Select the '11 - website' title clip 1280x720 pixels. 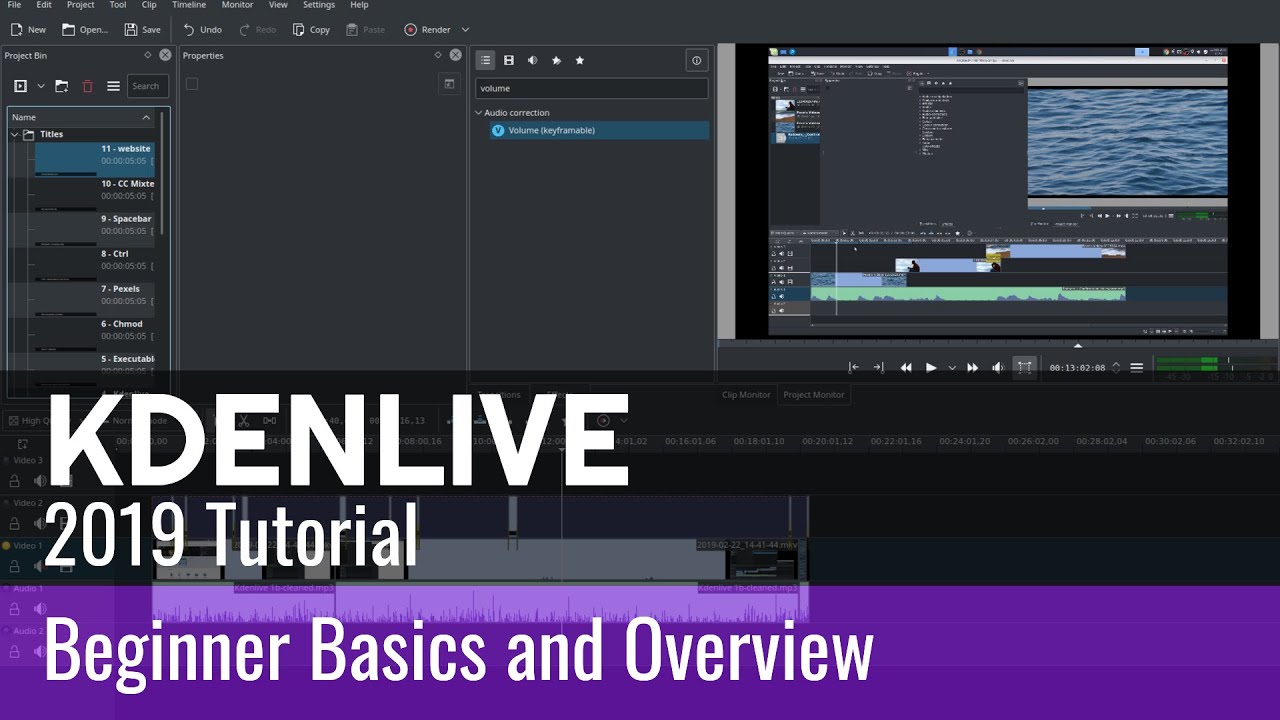pos(94,159)
